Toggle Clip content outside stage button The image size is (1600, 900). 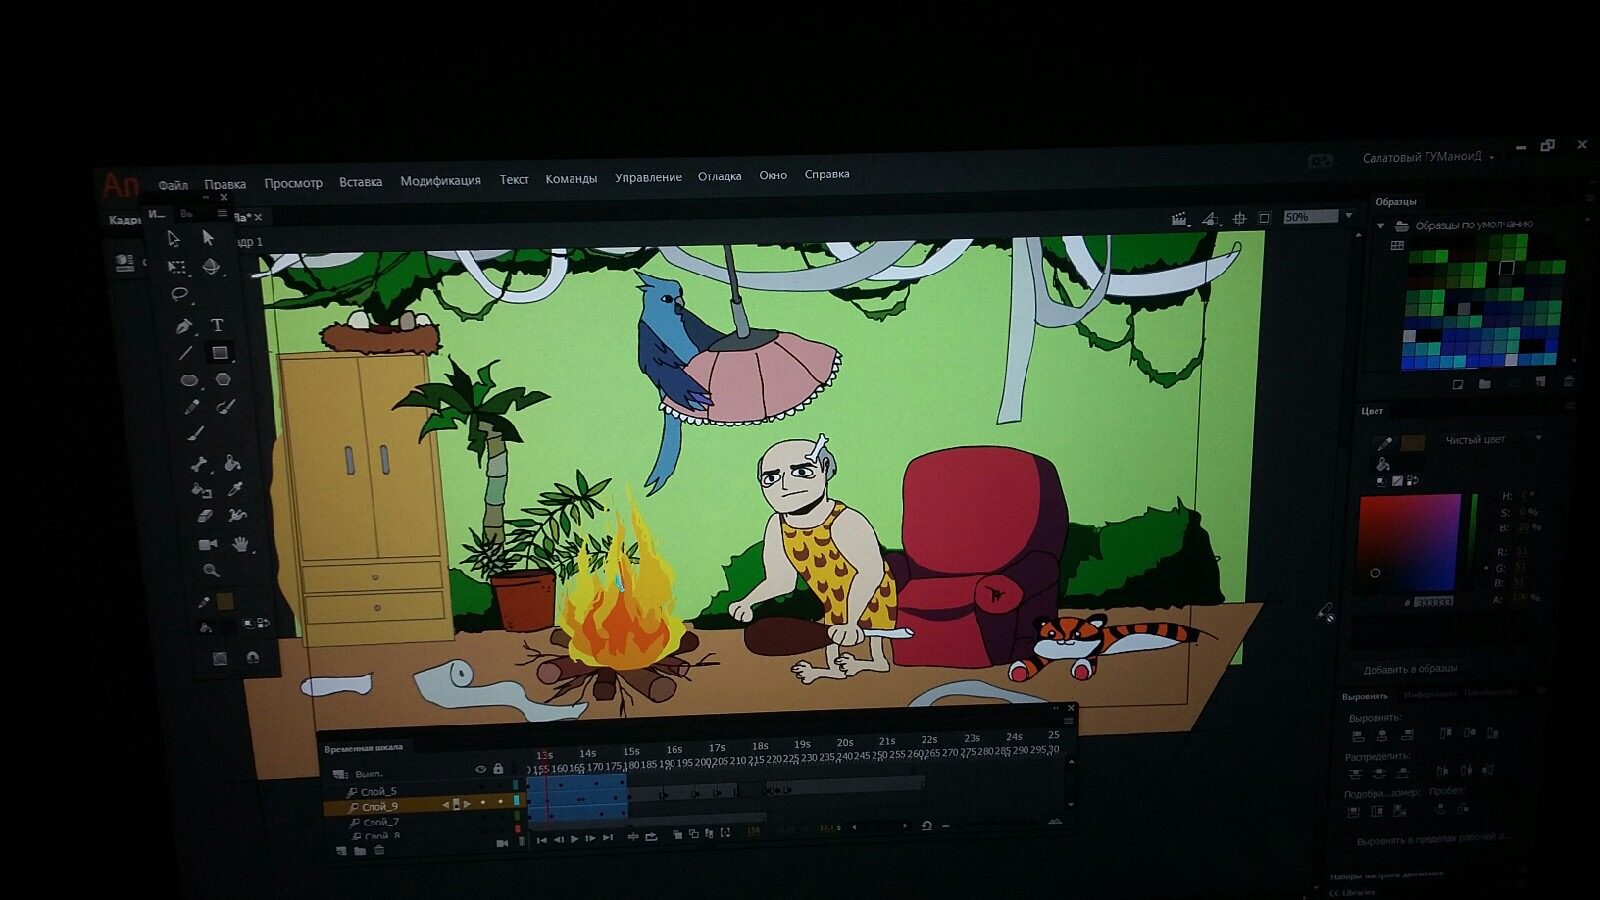click(x=1264, y=218)
